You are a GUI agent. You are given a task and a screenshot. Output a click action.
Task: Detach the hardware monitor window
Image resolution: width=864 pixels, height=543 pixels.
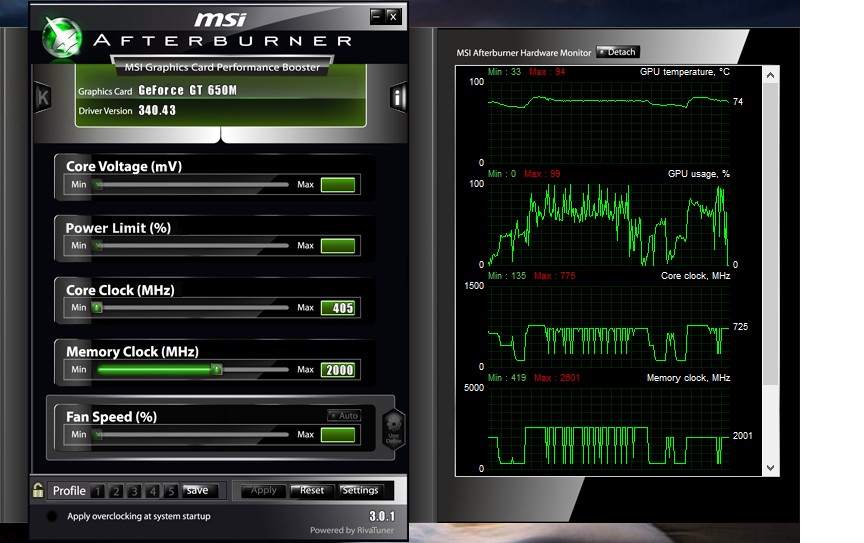click(618, 52)
